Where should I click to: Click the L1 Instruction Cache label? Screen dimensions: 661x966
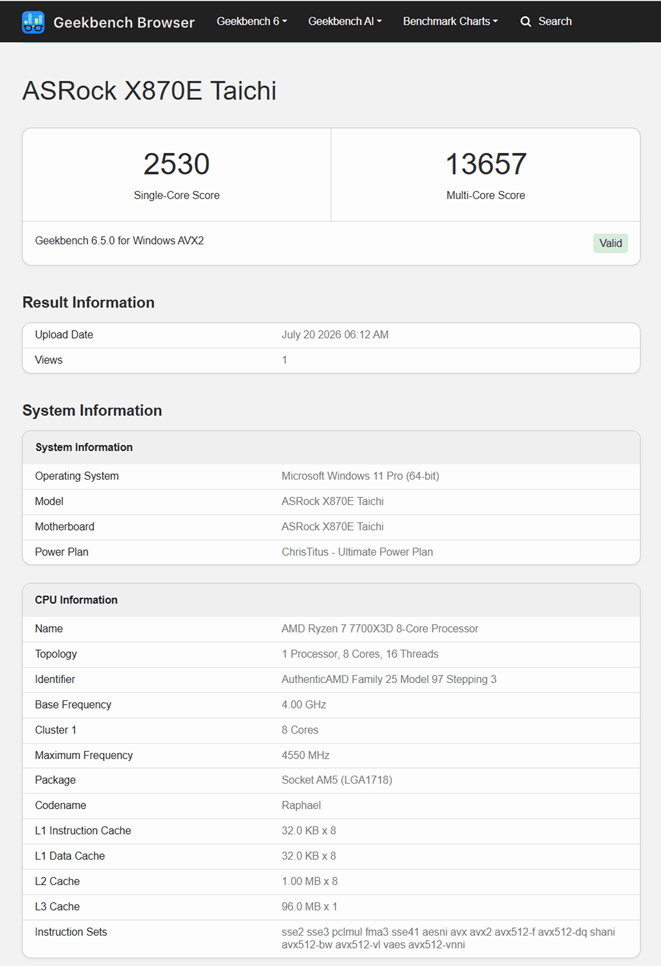point(83,830)
